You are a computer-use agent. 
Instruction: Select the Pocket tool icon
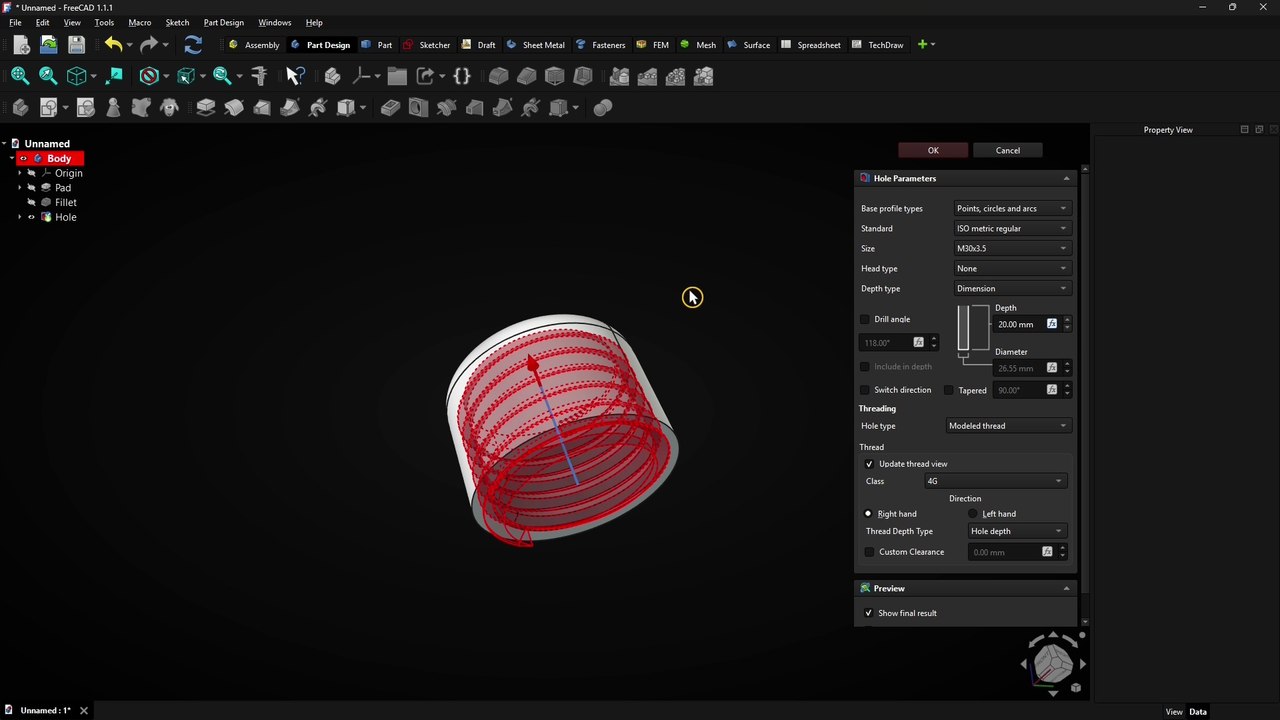coord(390,107)
